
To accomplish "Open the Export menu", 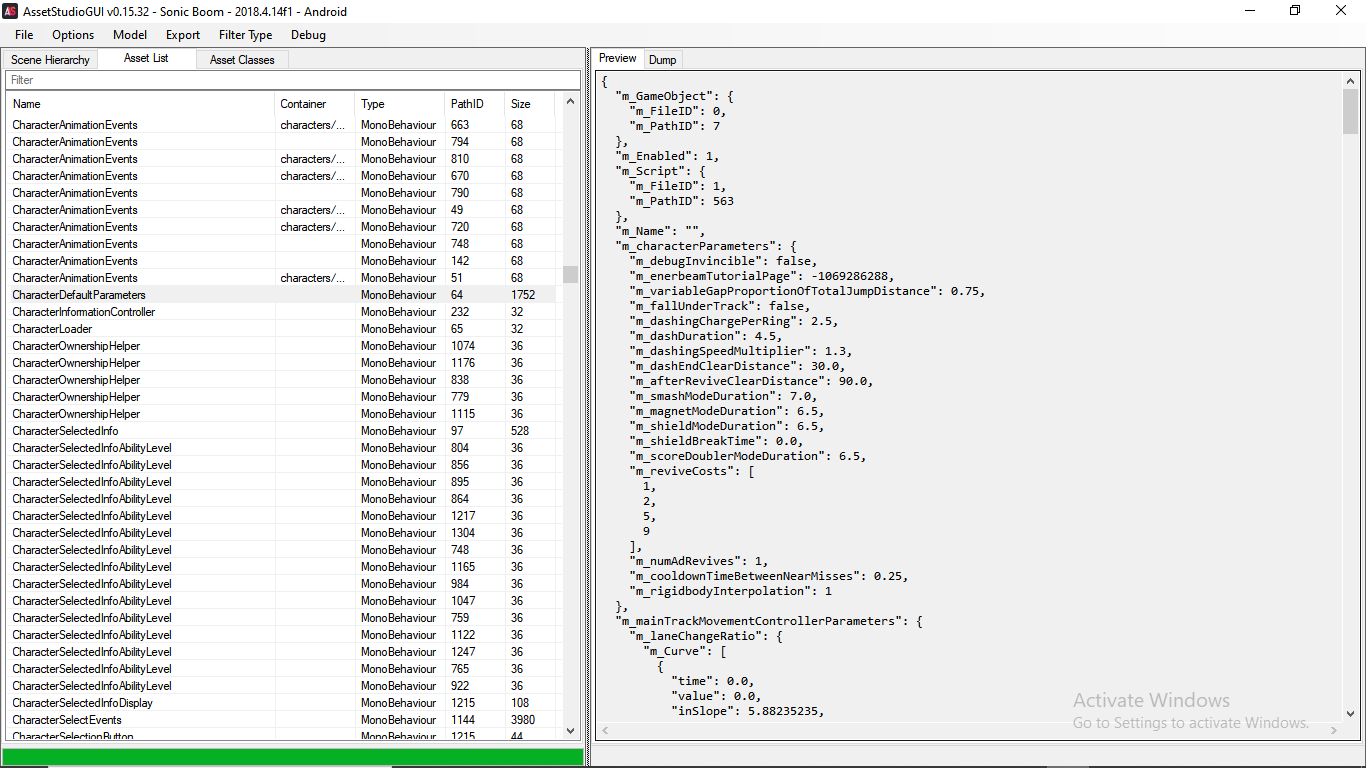I will pyautogui.click(x=182, y=35).
